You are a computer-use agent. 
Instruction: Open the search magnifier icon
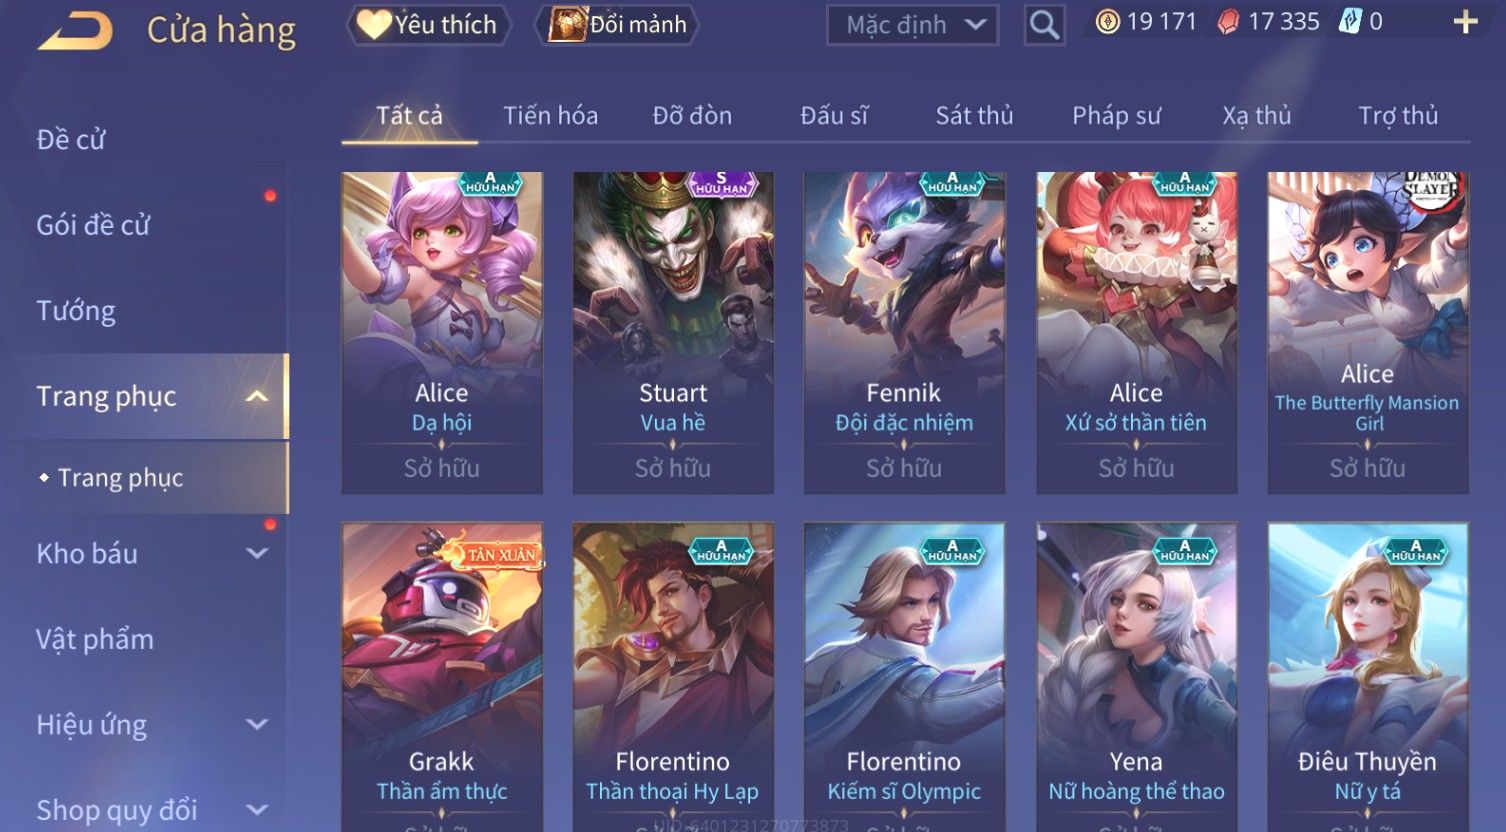tap(1044, 24)
